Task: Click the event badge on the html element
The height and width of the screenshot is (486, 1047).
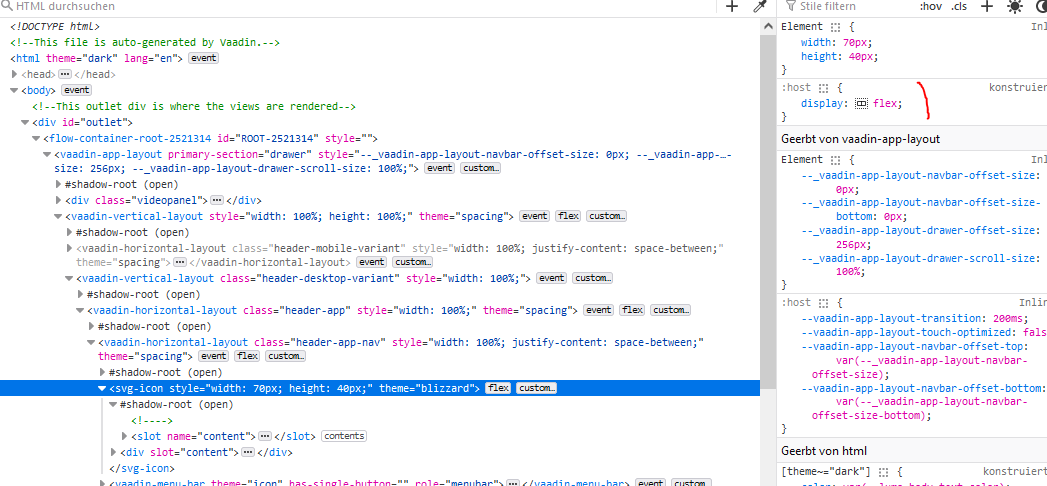Action: coord(204,58)
